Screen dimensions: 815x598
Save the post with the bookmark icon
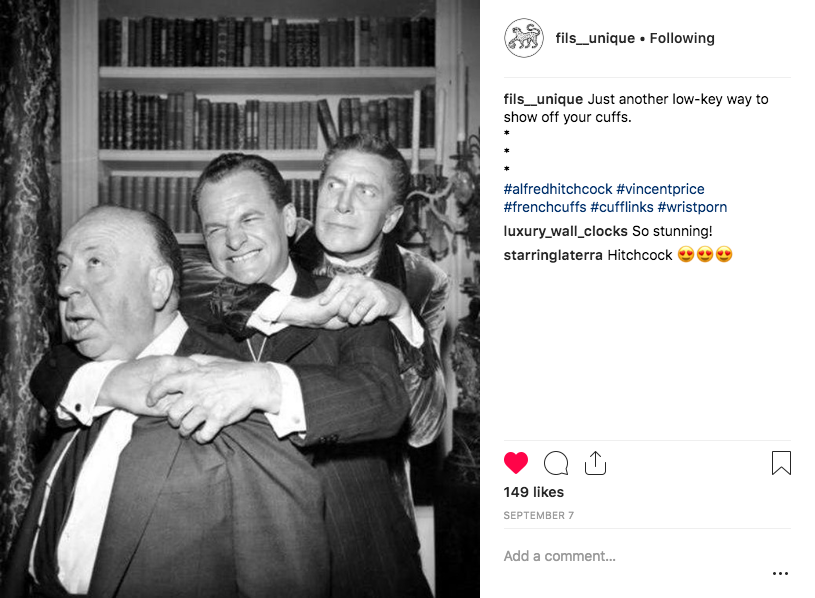[781, 463]
